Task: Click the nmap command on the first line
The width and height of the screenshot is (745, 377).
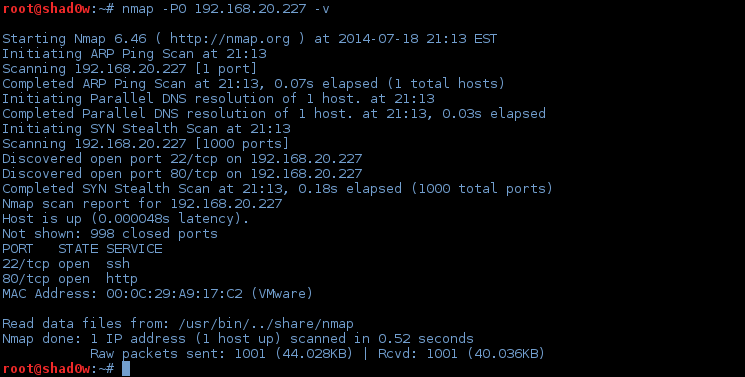Action: (x=226, y=9)
